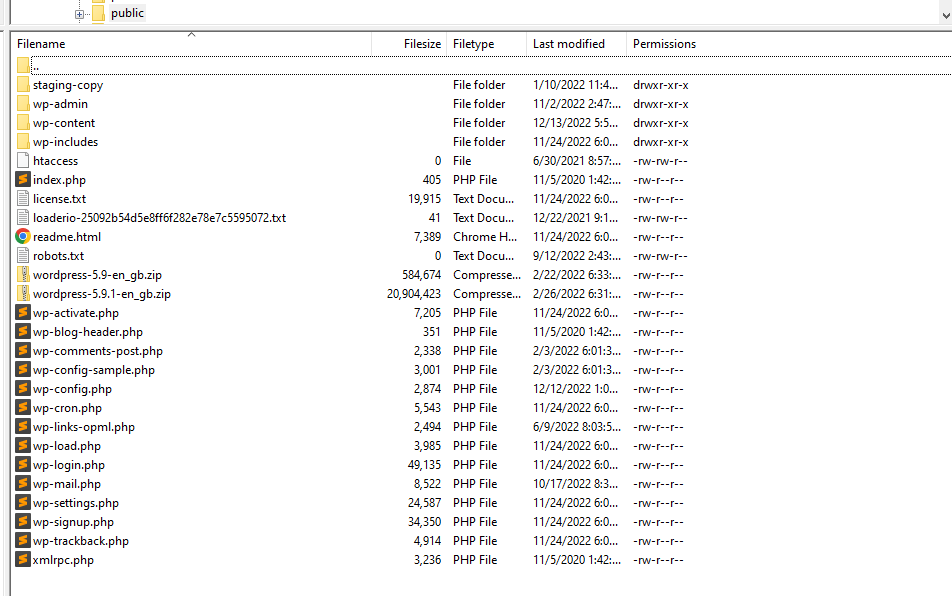Select the wp-content folder name
This screenshot has height=596, width=952.
click(x=64, y=123)
